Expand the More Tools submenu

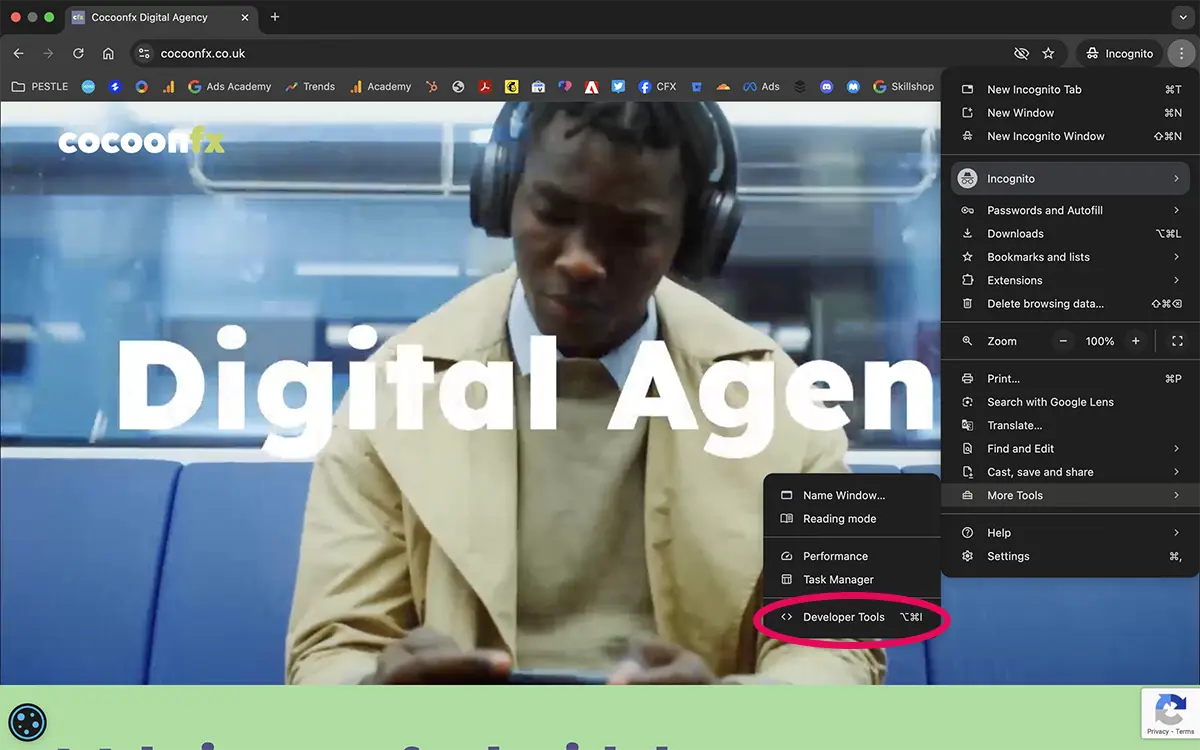pos(1015,495)
